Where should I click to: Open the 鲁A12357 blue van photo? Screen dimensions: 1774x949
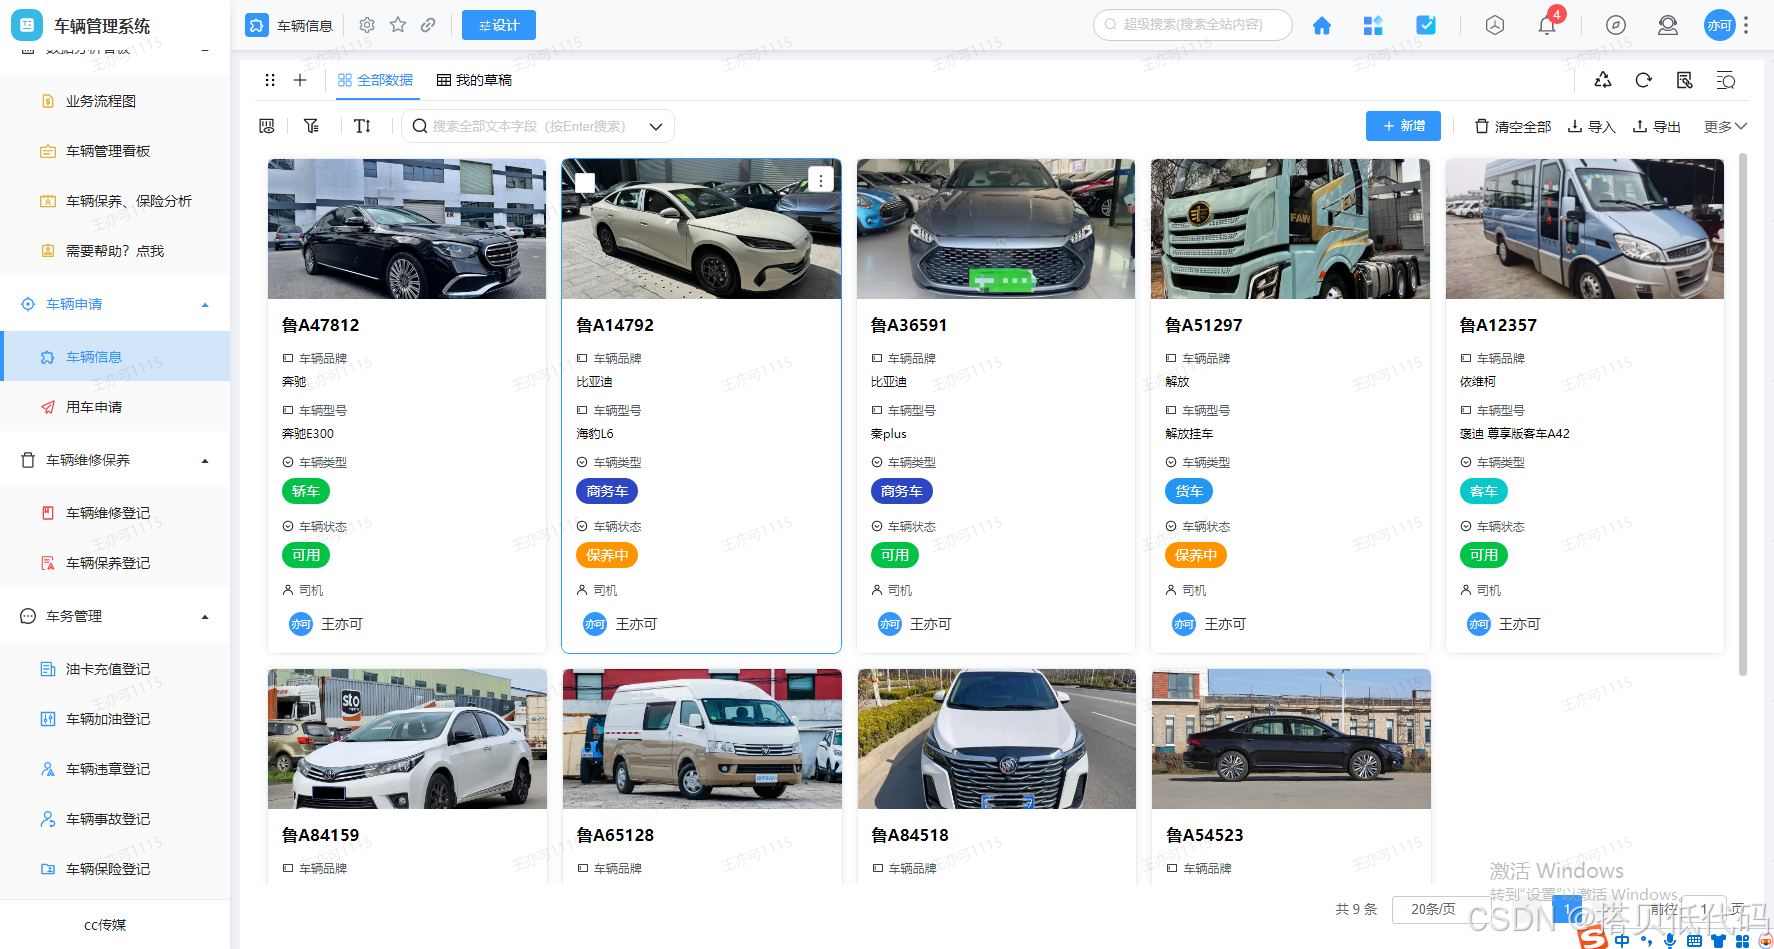[1585, 229]
